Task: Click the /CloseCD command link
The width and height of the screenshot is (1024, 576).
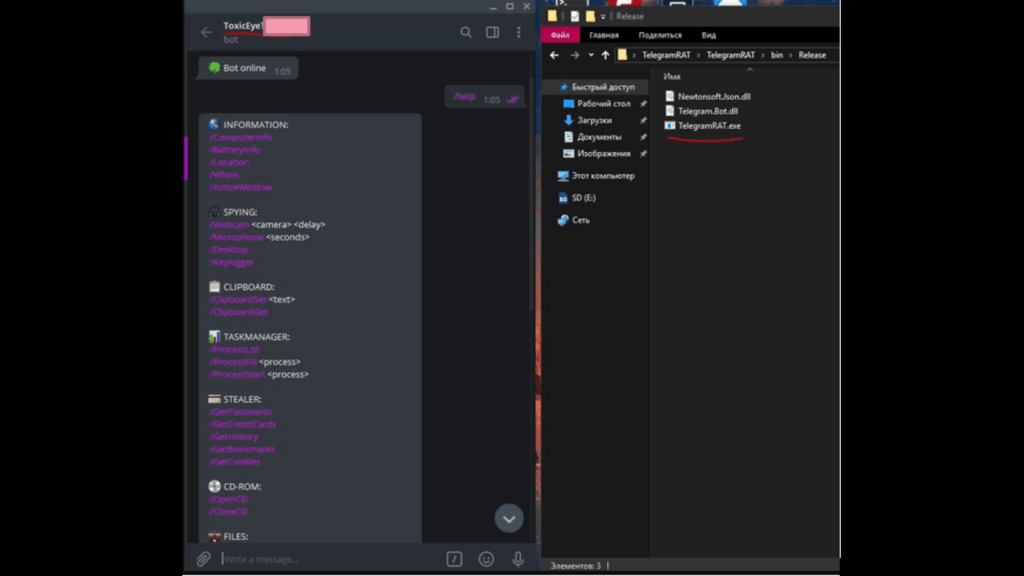Action: click(x=229, y=511)
